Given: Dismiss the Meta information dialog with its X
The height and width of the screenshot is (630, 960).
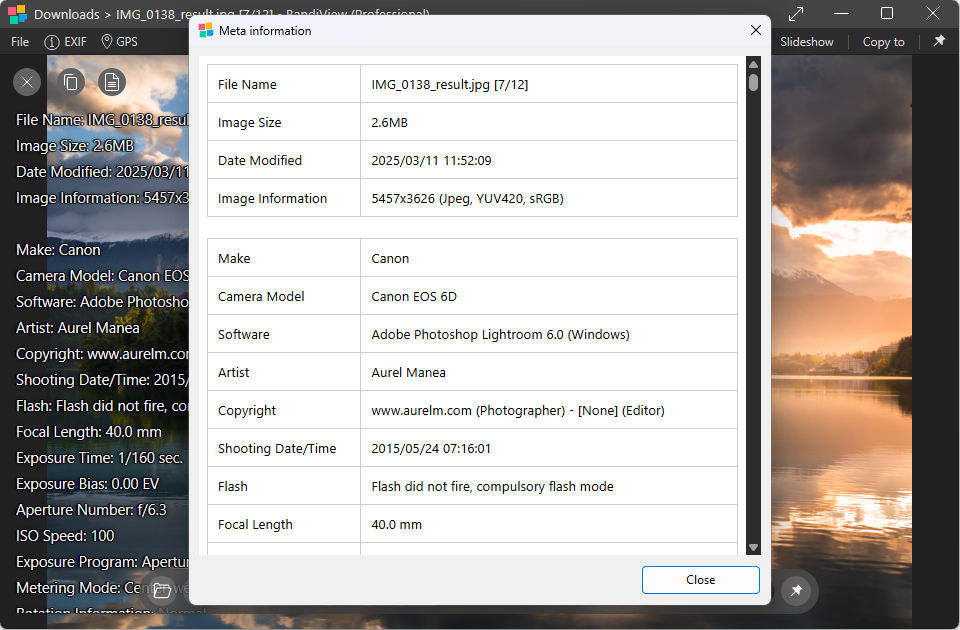Looking at the screenshot, I should (756, 31).
